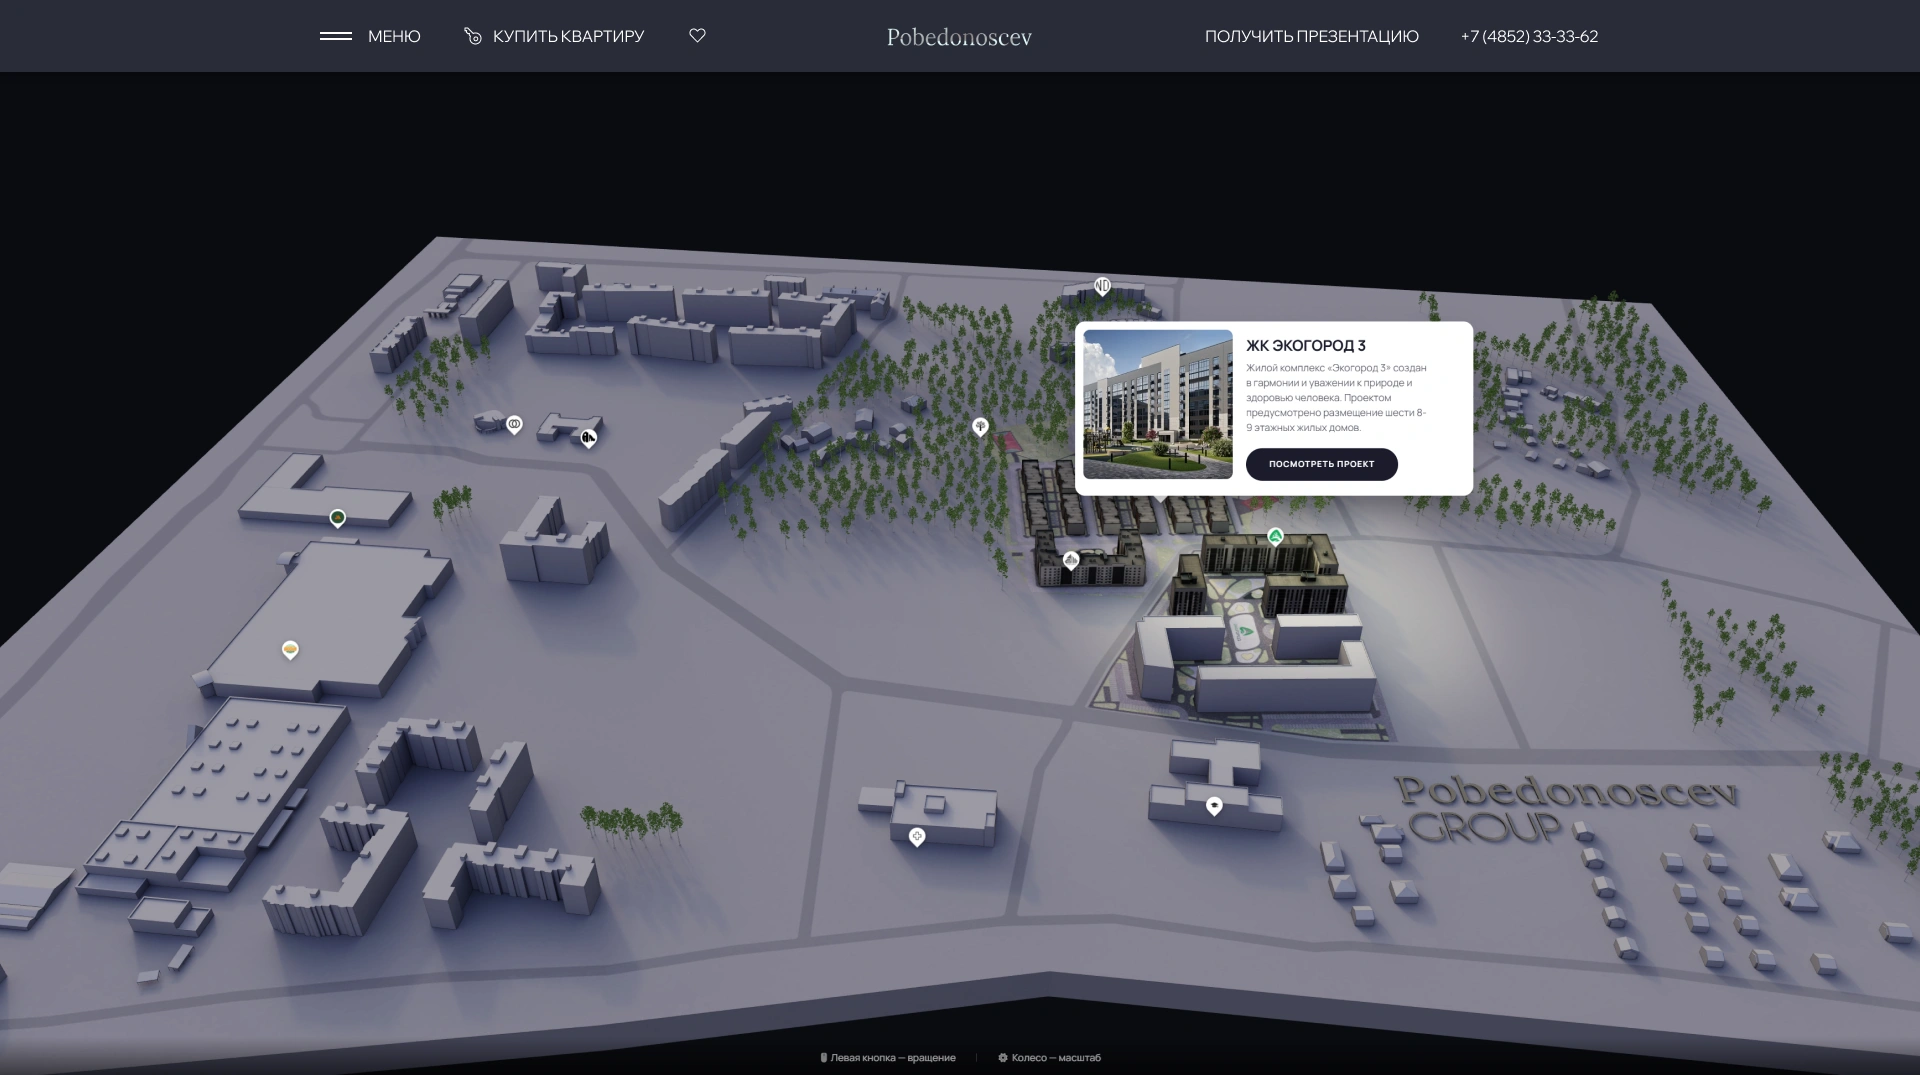
Task: Select the tree park map marker
Action: 980,427
